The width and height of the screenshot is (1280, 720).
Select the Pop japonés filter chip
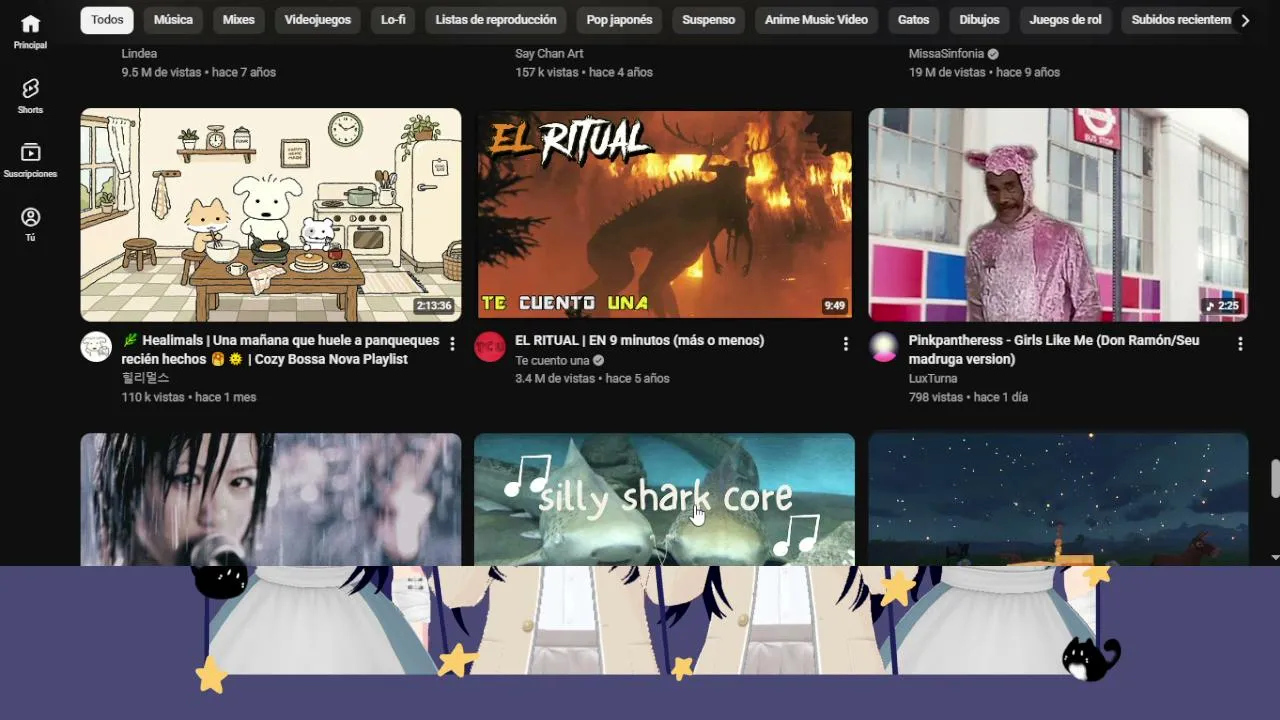coord(619,20)
